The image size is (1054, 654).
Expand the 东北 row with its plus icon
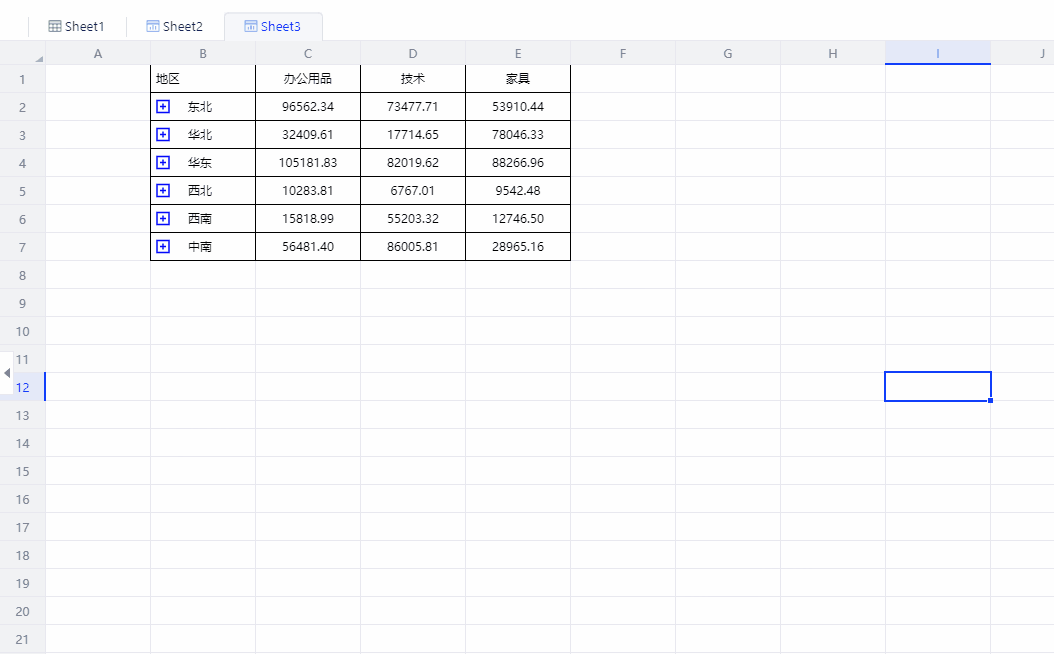click(x=163, y=106)
